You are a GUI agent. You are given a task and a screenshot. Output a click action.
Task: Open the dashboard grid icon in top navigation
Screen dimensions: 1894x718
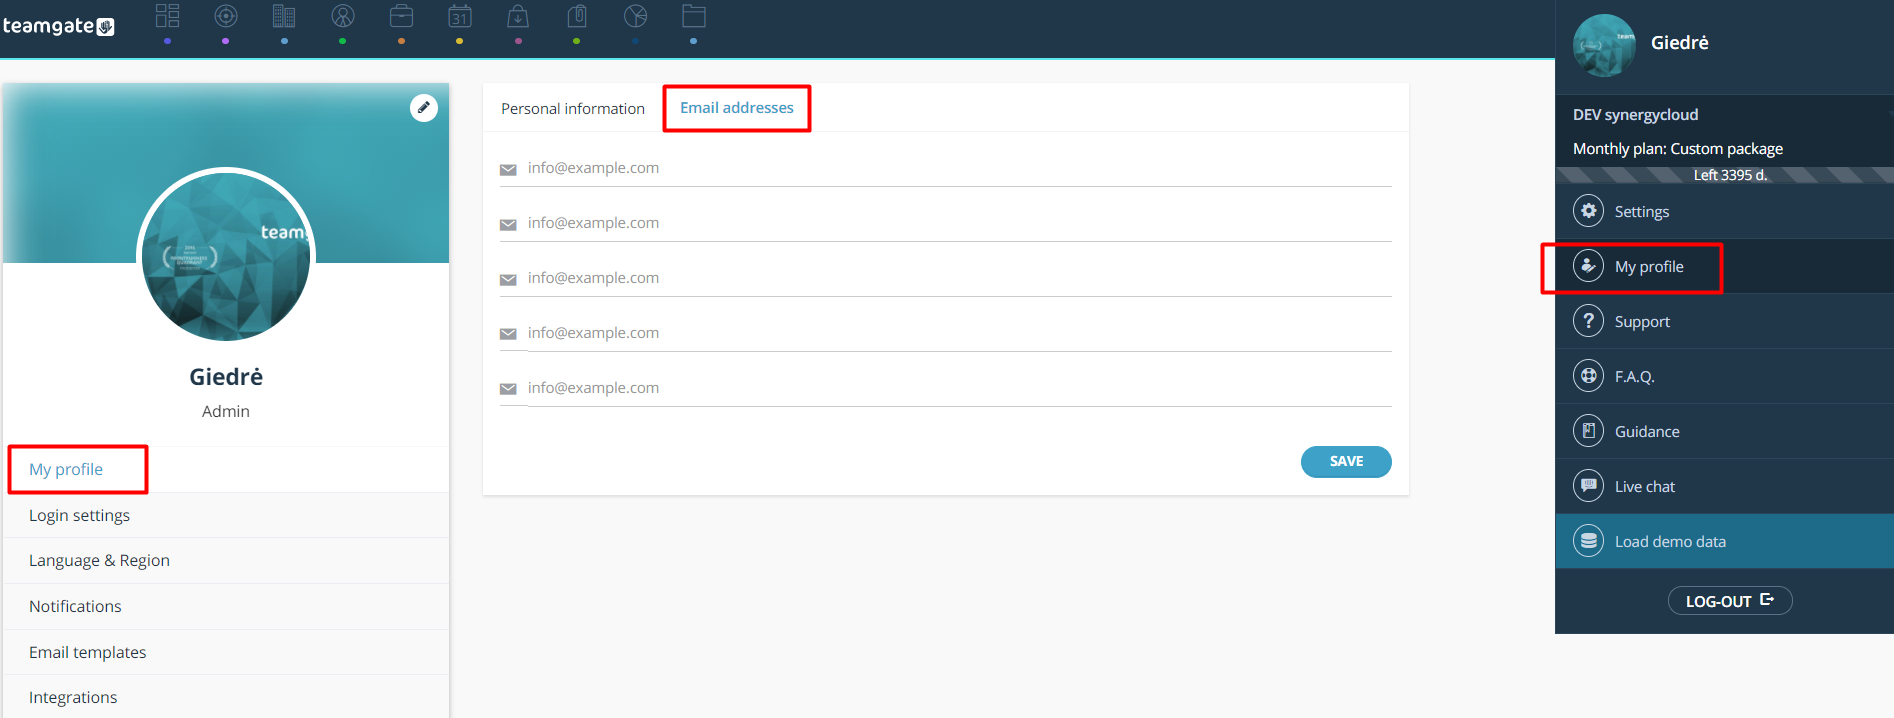coord(167,16)
